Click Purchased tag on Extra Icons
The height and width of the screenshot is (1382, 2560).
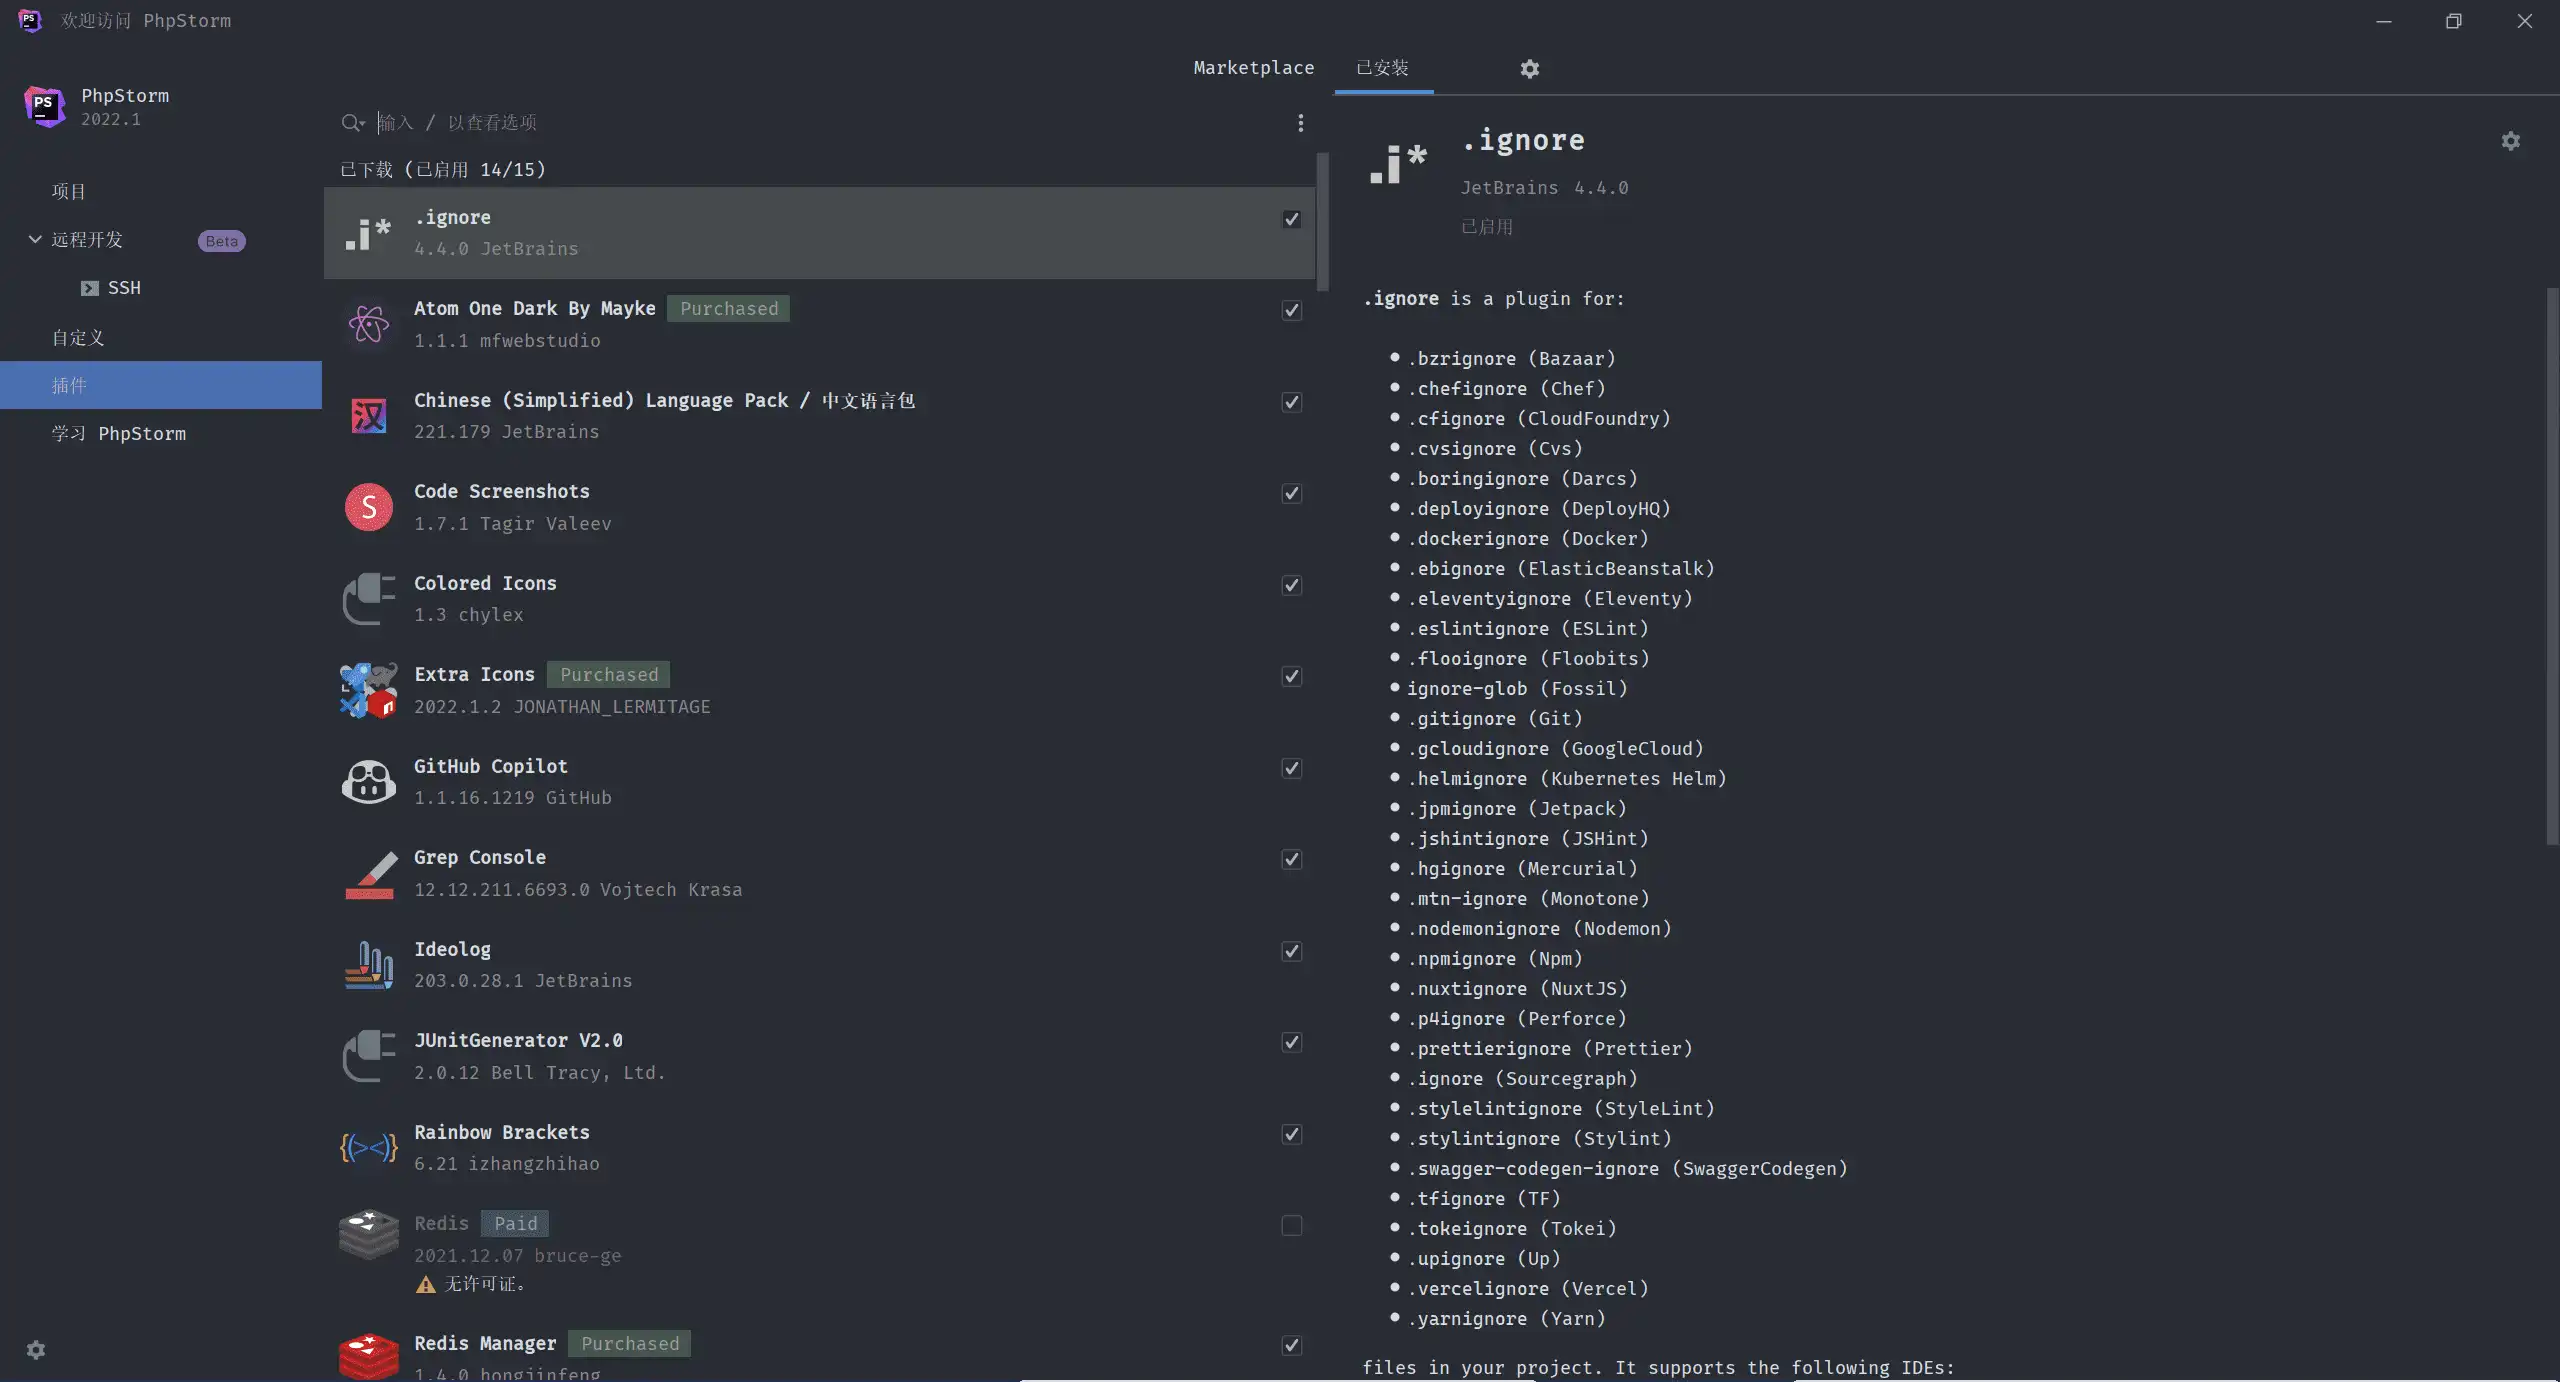point(609,675)
